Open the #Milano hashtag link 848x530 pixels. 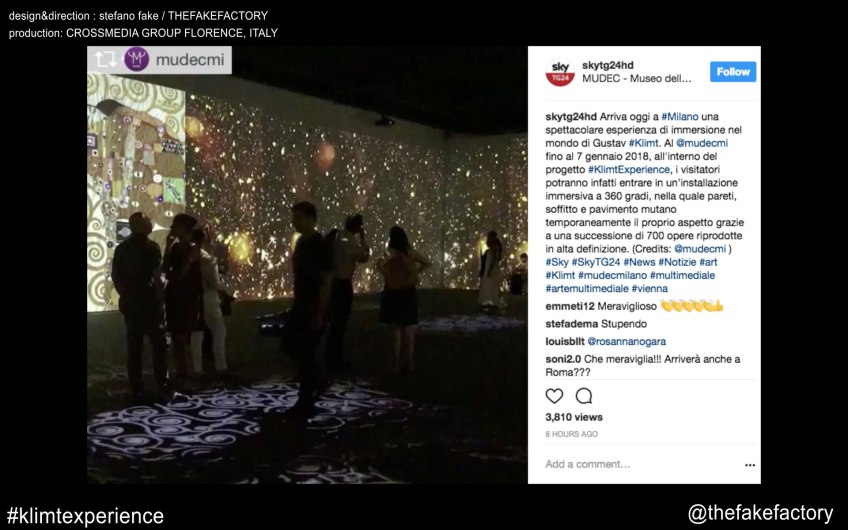click(x=680, y=117)
